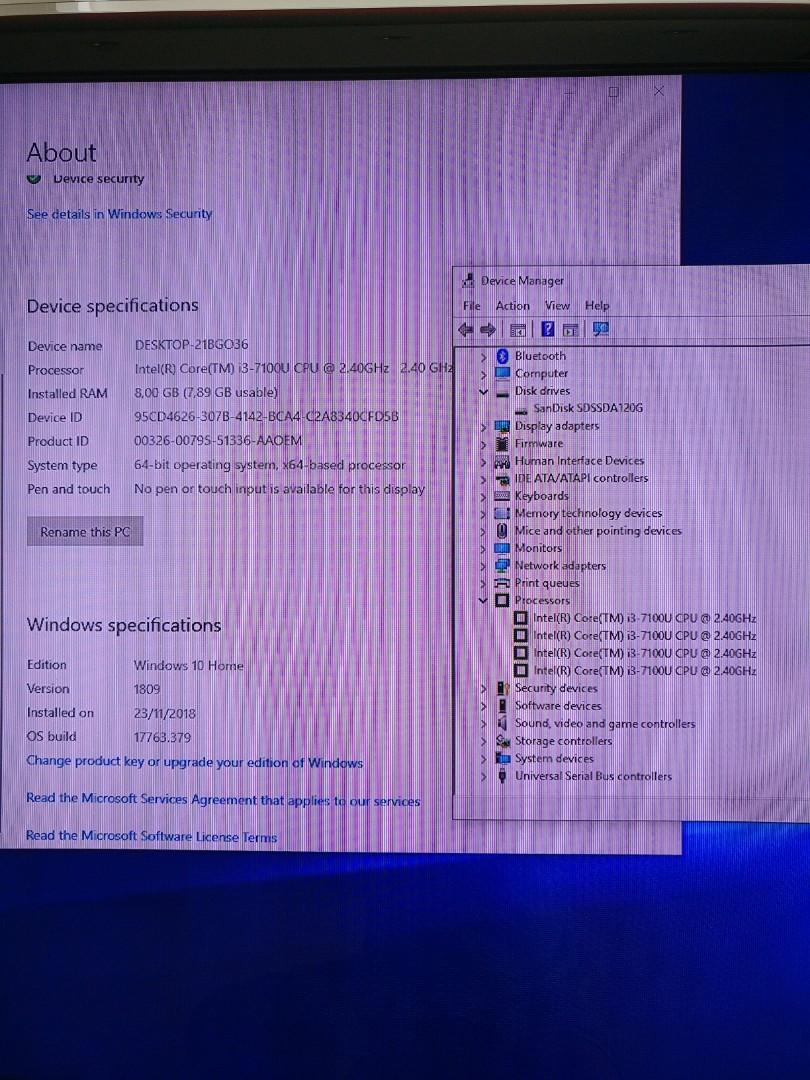Click the Security devices icon
Viewport: 810px width, 1080px height.
tap(502, 688)
